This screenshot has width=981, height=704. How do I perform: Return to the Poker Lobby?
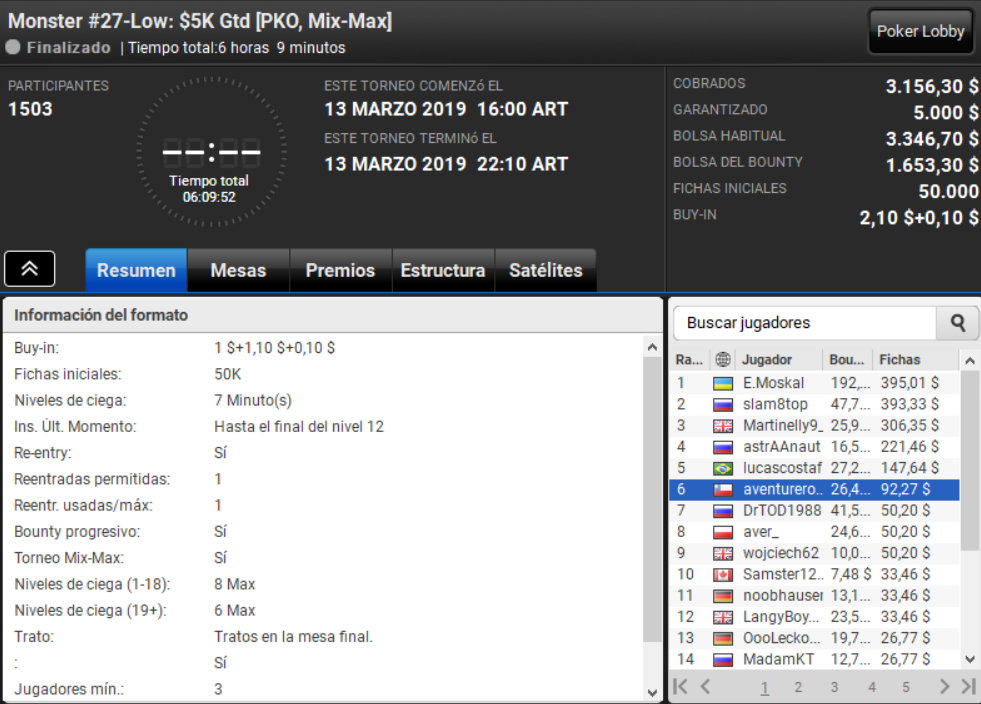pos(920,31)
